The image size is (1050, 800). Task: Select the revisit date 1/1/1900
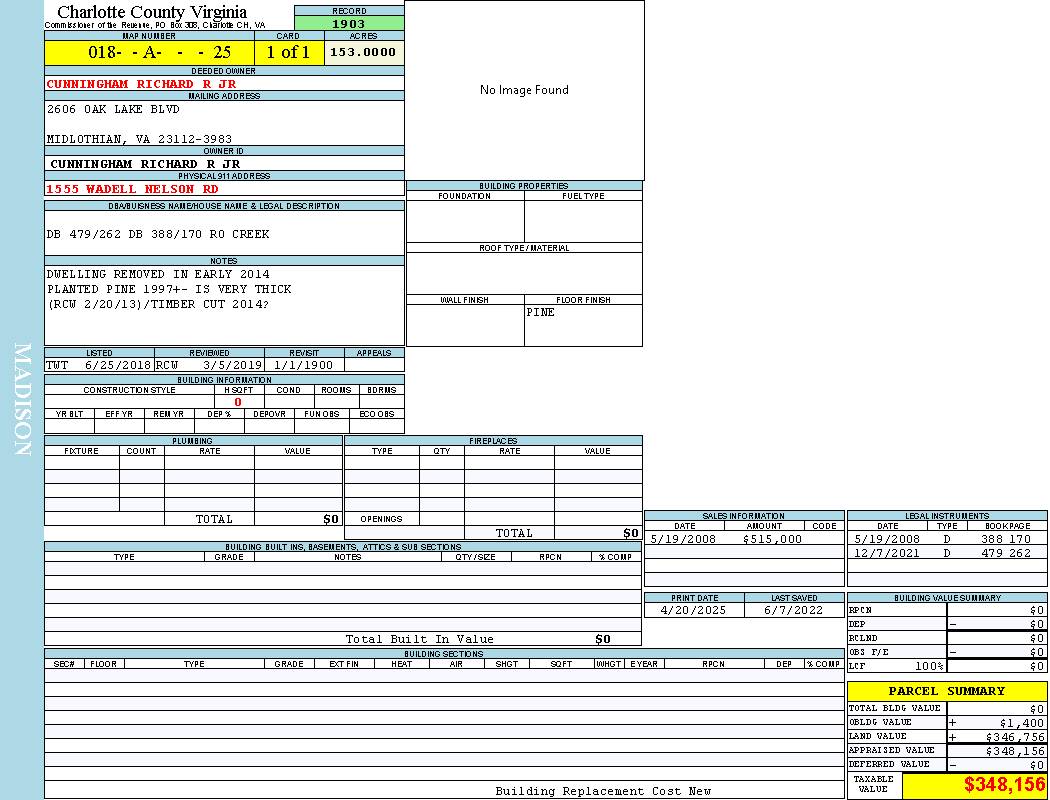(x=304, y=365)
